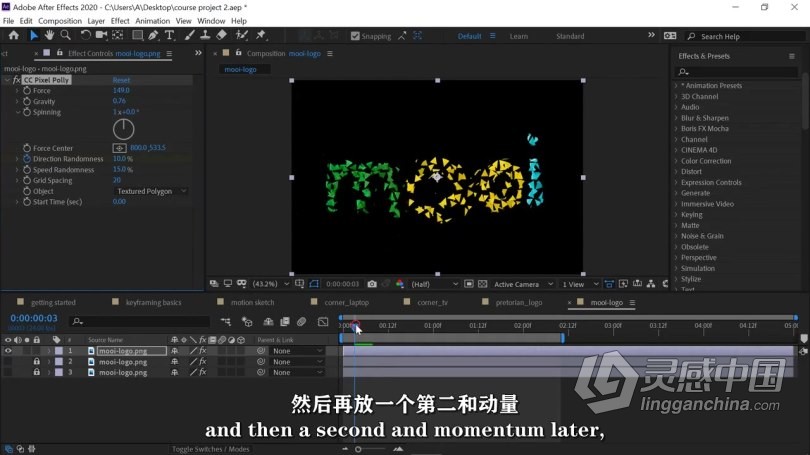Image resolution: width=810 pixels, height=455 pixels.
Task: Select the Hand tool
Action: point(49,35)
